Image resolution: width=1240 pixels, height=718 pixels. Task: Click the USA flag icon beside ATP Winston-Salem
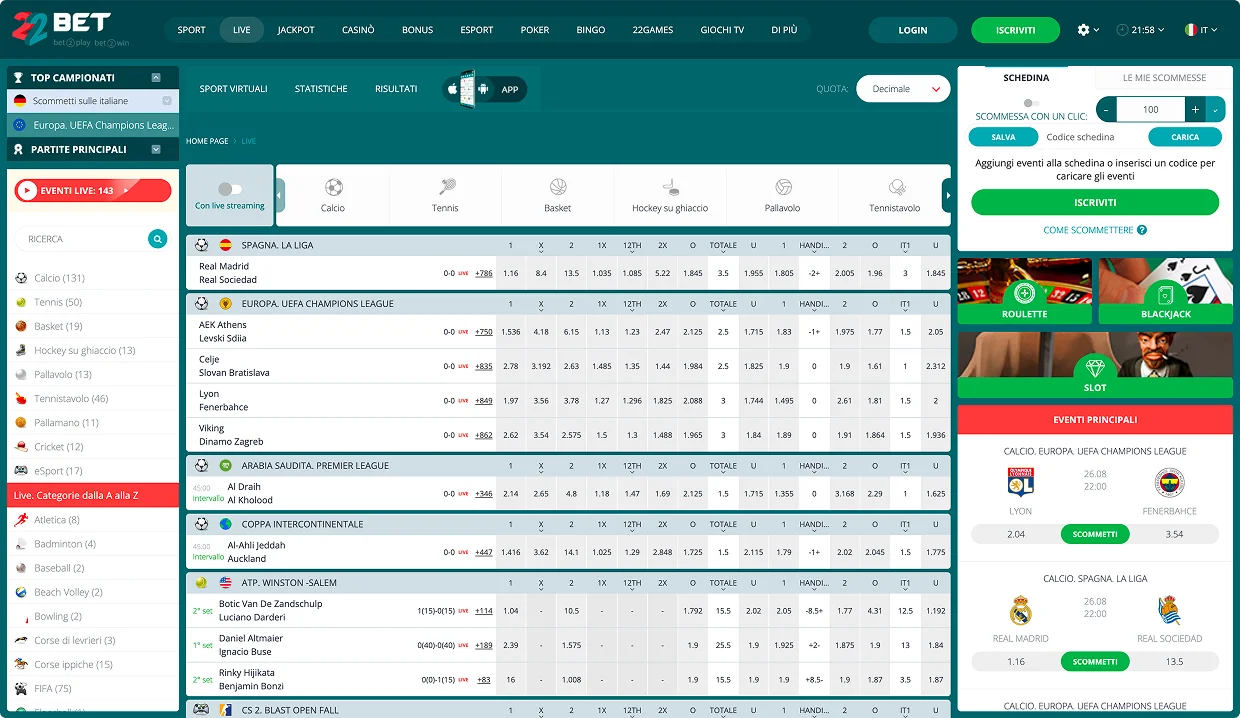click(225, 583)
